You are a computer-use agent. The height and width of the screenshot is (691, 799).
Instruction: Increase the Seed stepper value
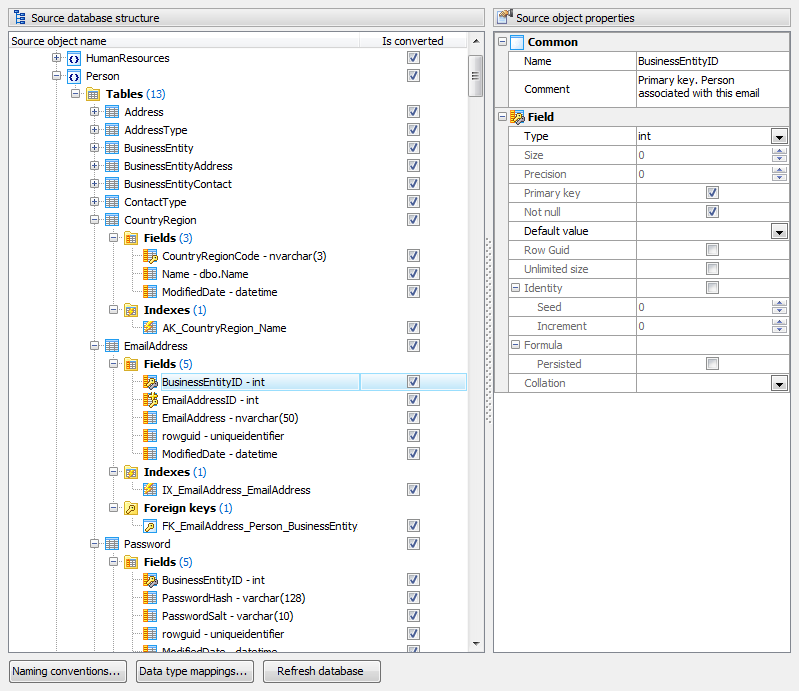(x=779, y=304)
